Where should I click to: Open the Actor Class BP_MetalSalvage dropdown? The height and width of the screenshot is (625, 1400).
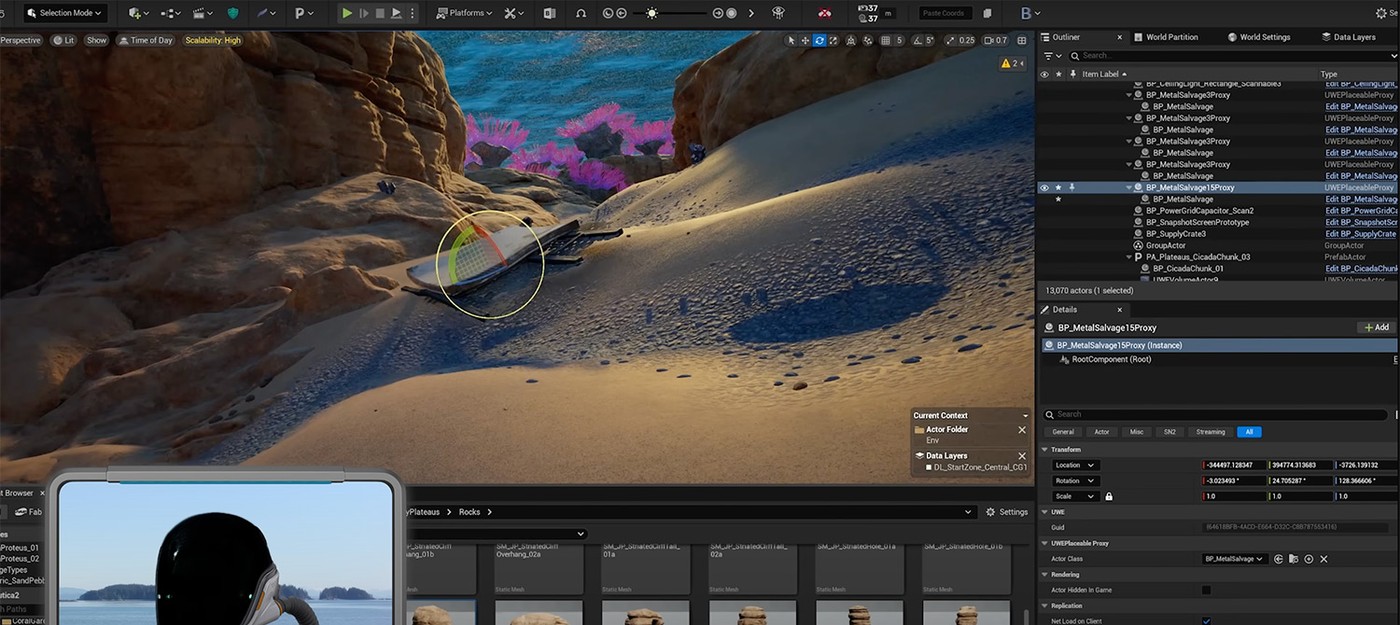pos(1235,559)
